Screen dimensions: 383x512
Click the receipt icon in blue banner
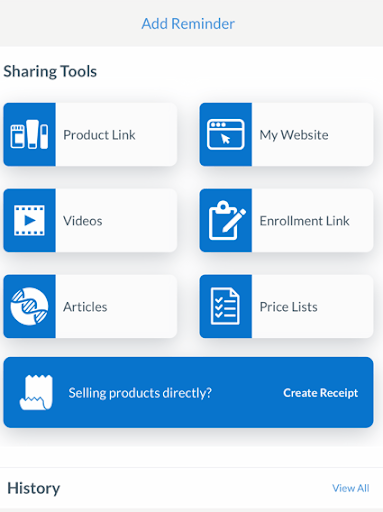36,392
